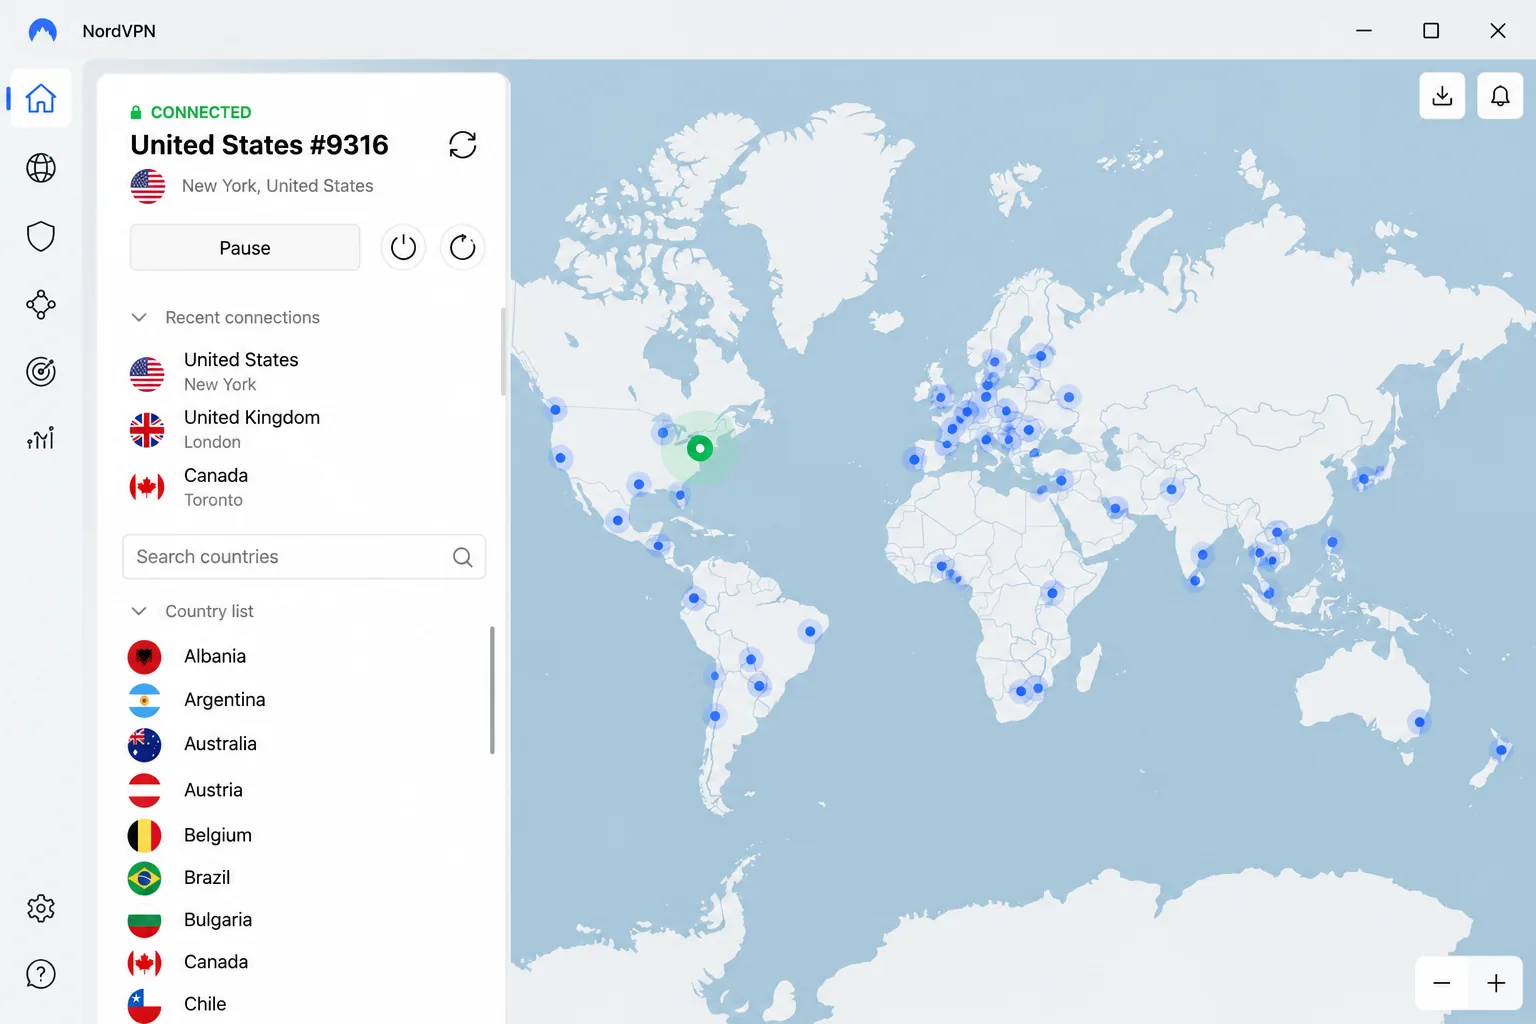This screenshot has height=1024, width=1536.
Task: Click the search magnifier icon
Action: click(462, 557)
